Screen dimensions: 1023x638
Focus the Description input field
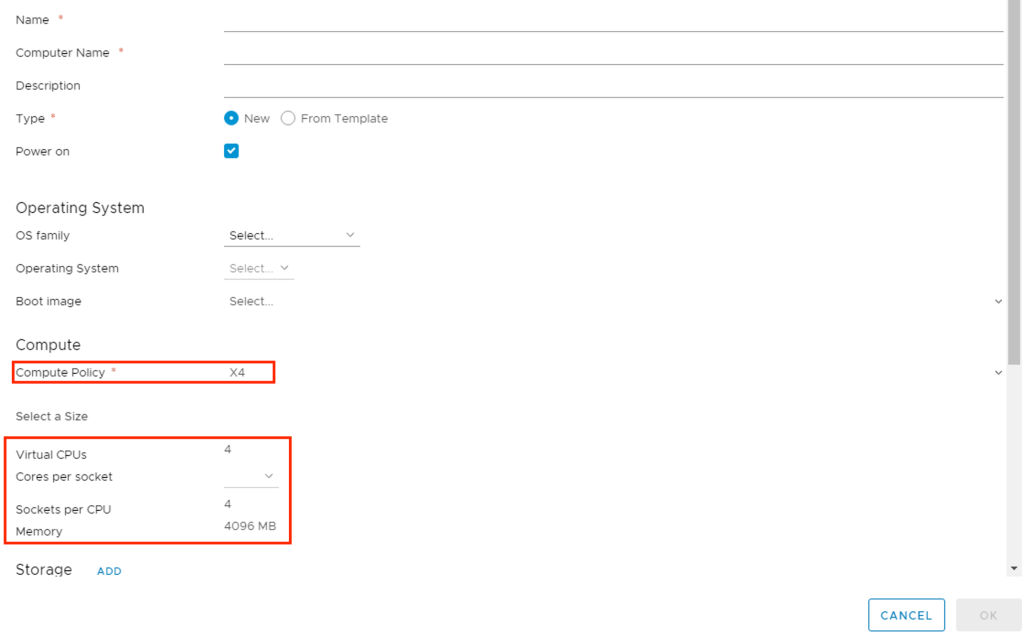[x=612, y=86]
